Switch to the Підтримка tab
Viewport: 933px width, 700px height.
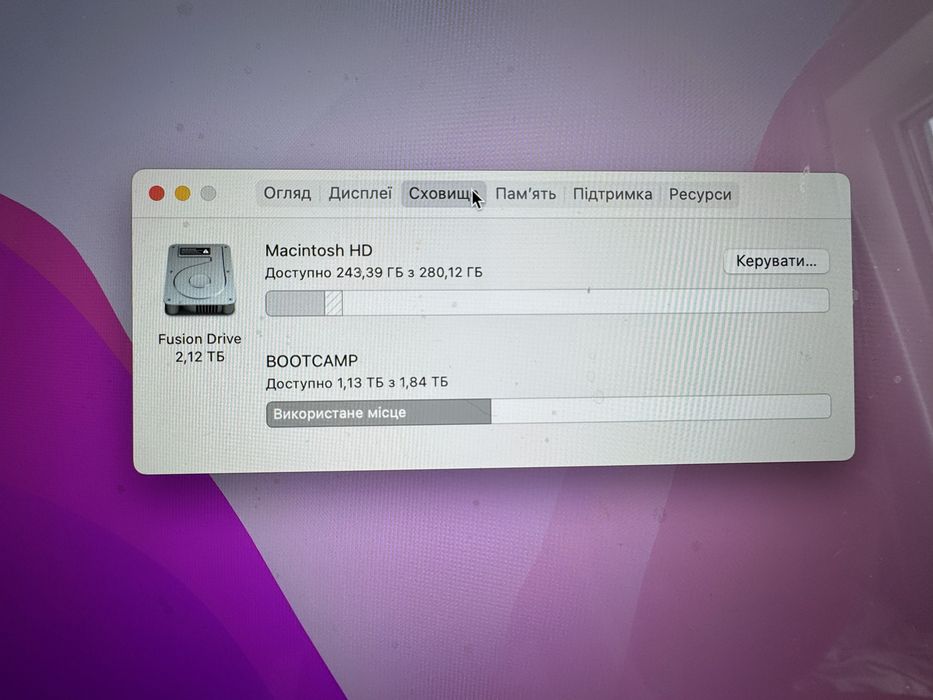tap(612, 194)
